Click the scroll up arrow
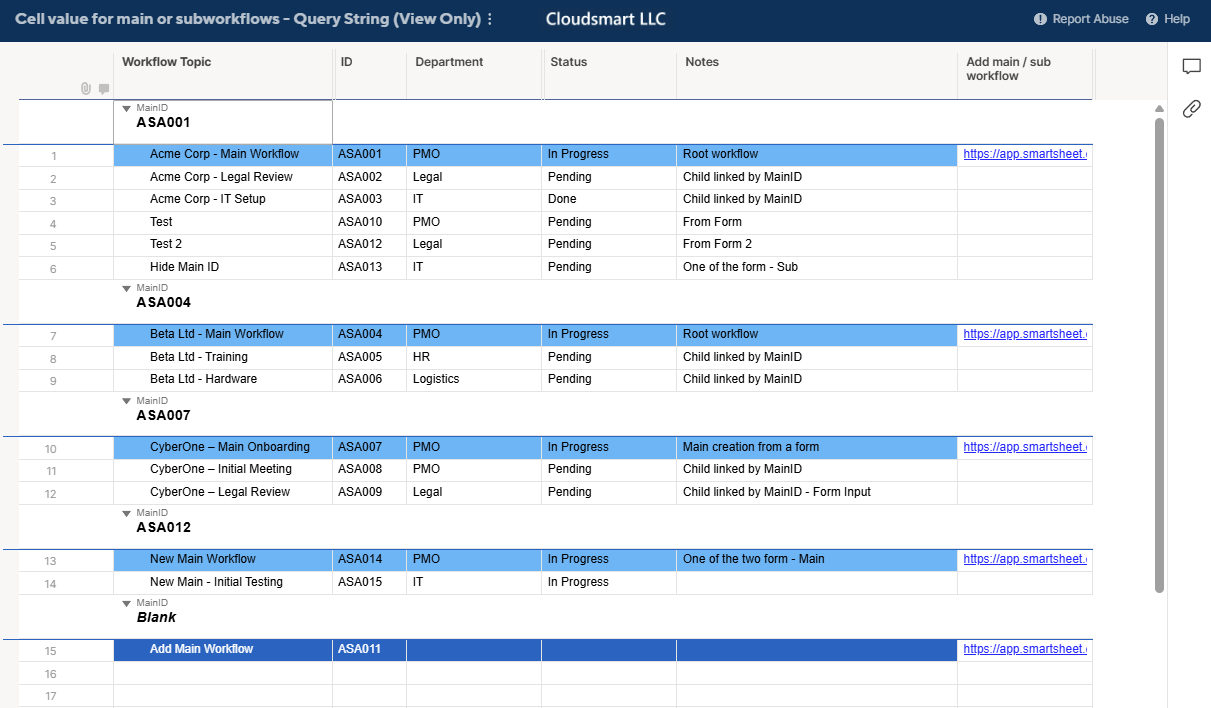1211x708 pixels. click(x=1159, y=108)
